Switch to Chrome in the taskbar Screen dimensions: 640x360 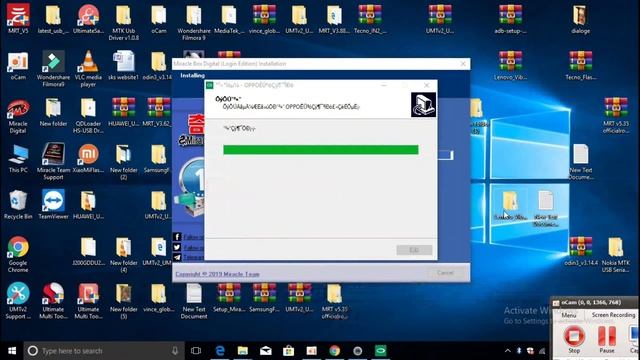click(335, 351)
